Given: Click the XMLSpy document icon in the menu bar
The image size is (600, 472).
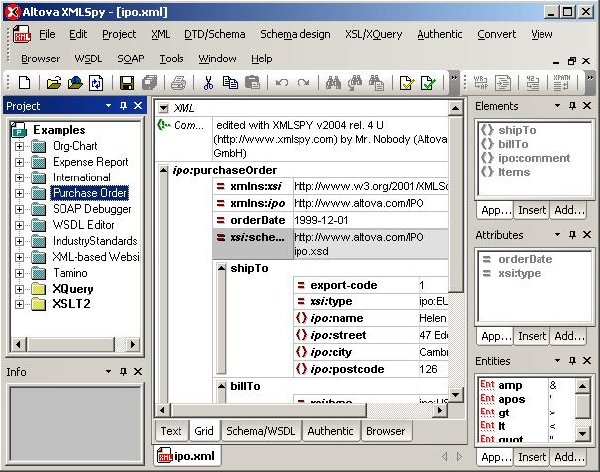Looking at the screenshot, I should (x=22, y=34).
